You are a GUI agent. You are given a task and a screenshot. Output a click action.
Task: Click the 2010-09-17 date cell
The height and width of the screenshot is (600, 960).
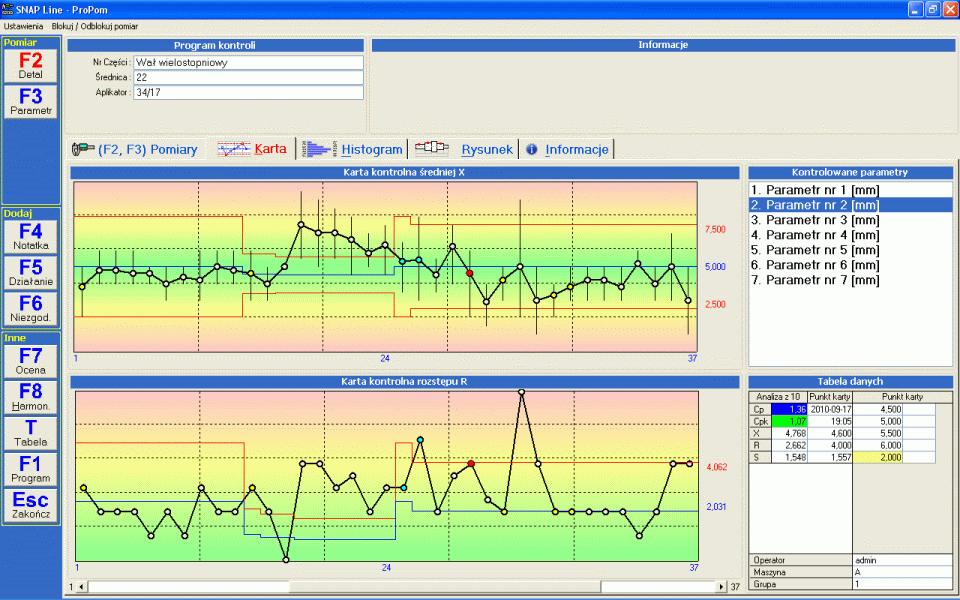(x=830, y=409)
